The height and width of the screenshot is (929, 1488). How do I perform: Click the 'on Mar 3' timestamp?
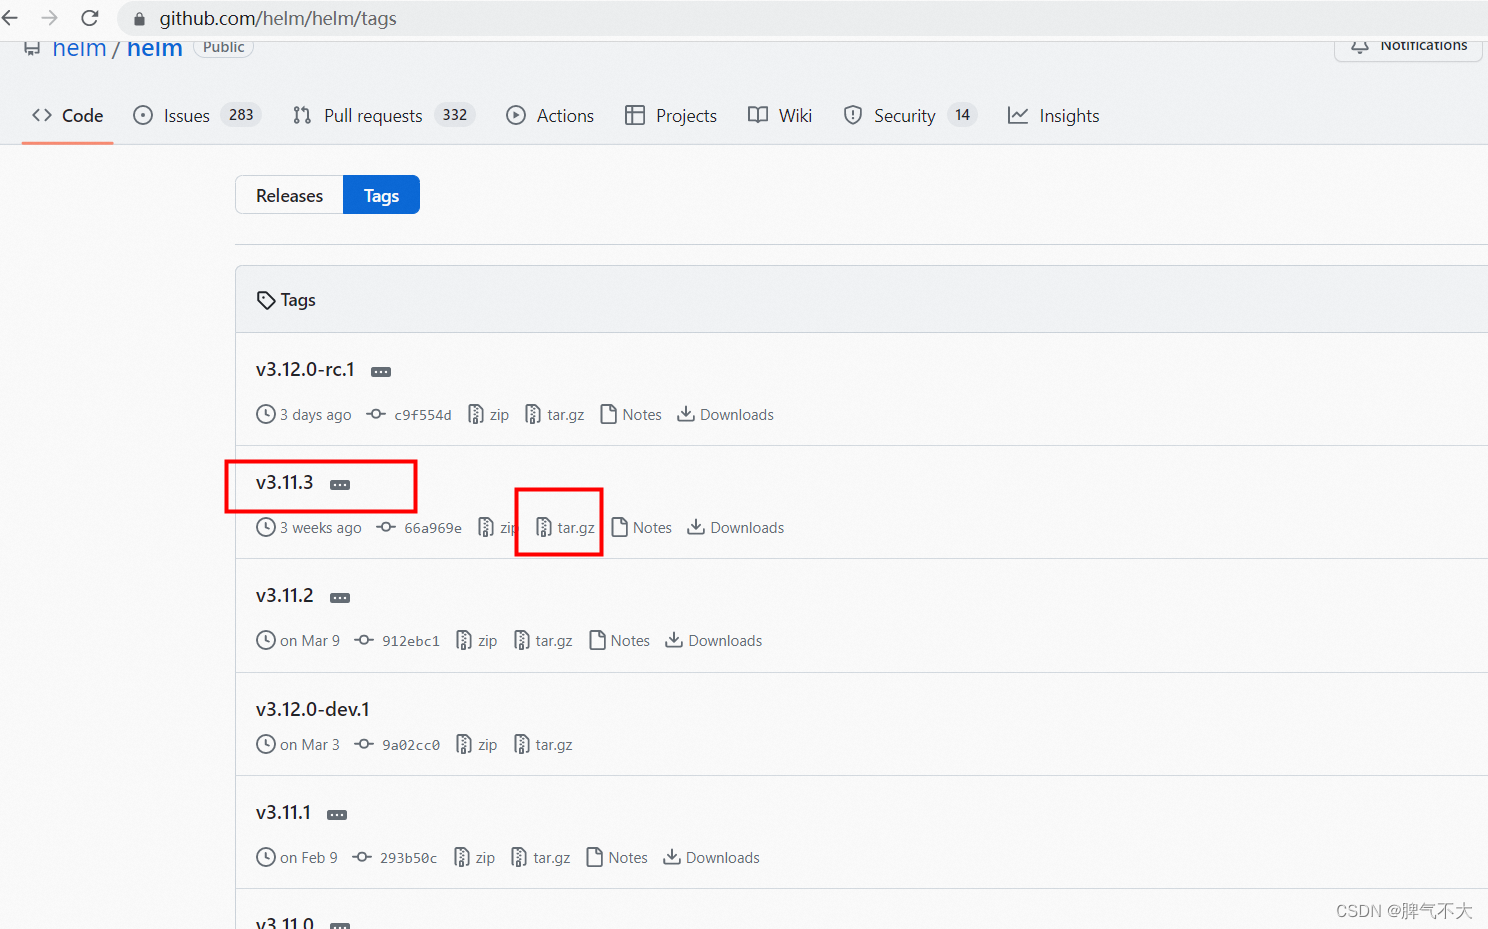point(310,745)
